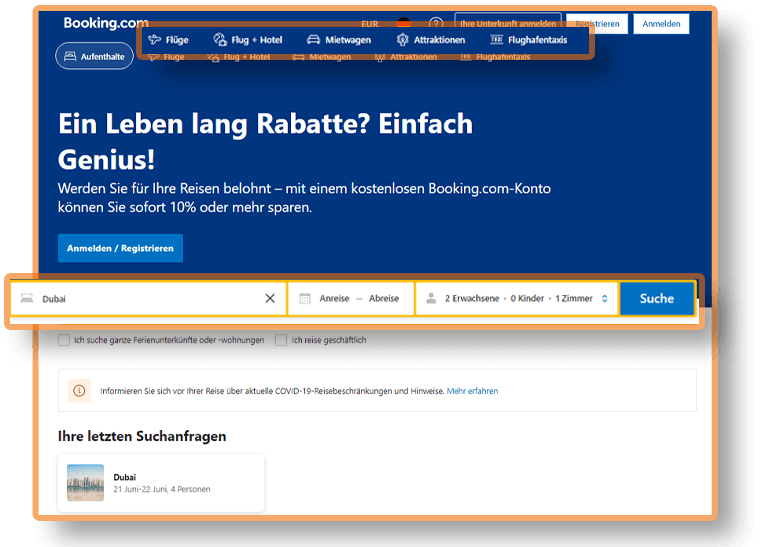Click the Dubai recent search thumbnail
Viewport: 763px width, 547px height.
pyautogui.click(x=85, y=482)
